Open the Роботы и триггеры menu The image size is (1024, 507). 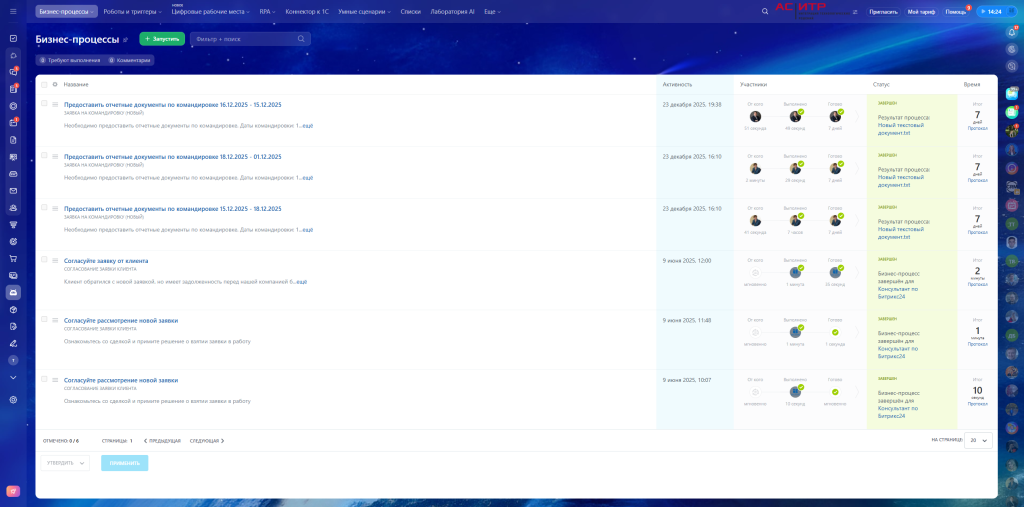pyautogui.click(x=132, y=11)
